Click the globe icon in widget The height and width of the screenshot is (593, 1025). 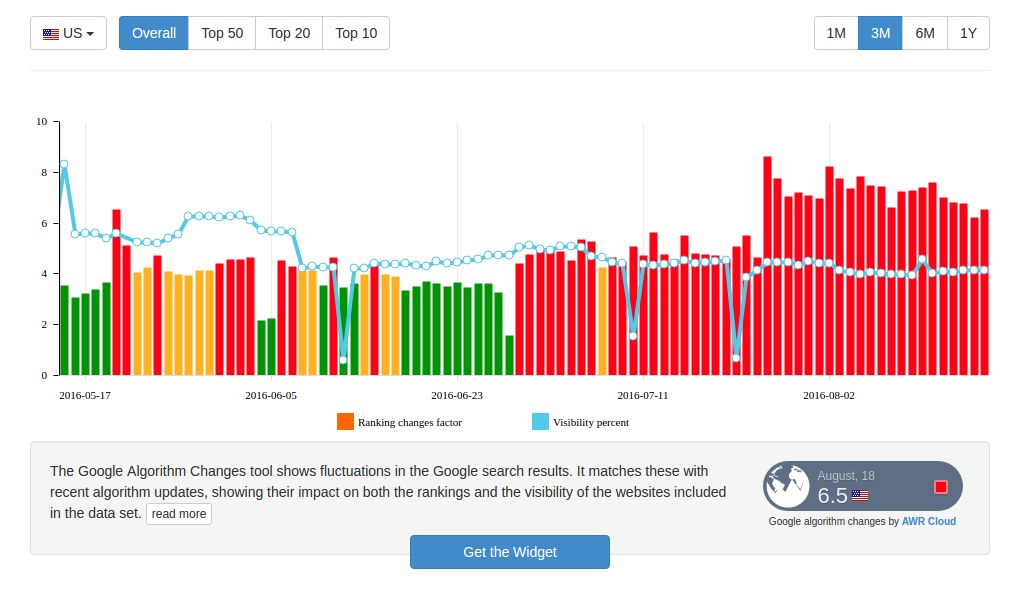[x=788, y=486]
